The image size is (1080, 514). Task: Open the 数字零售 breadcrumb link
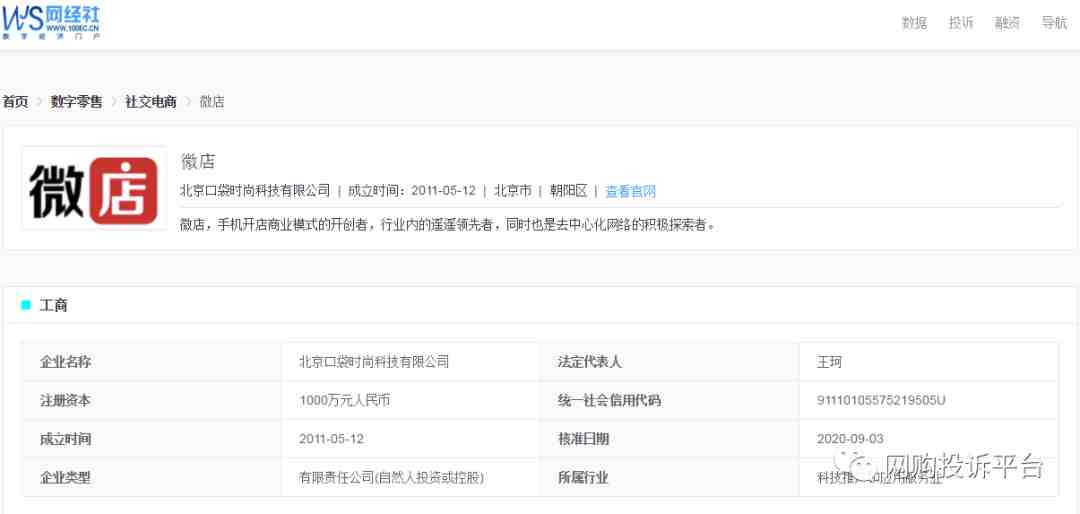[76, 102]
